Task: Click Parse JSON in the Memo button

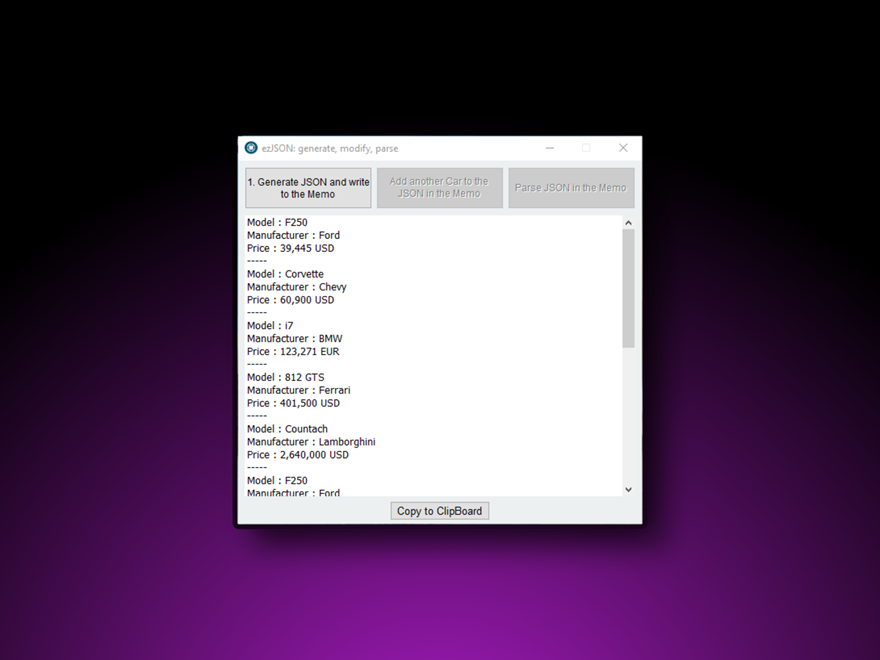Action: (x=570, y=188)
